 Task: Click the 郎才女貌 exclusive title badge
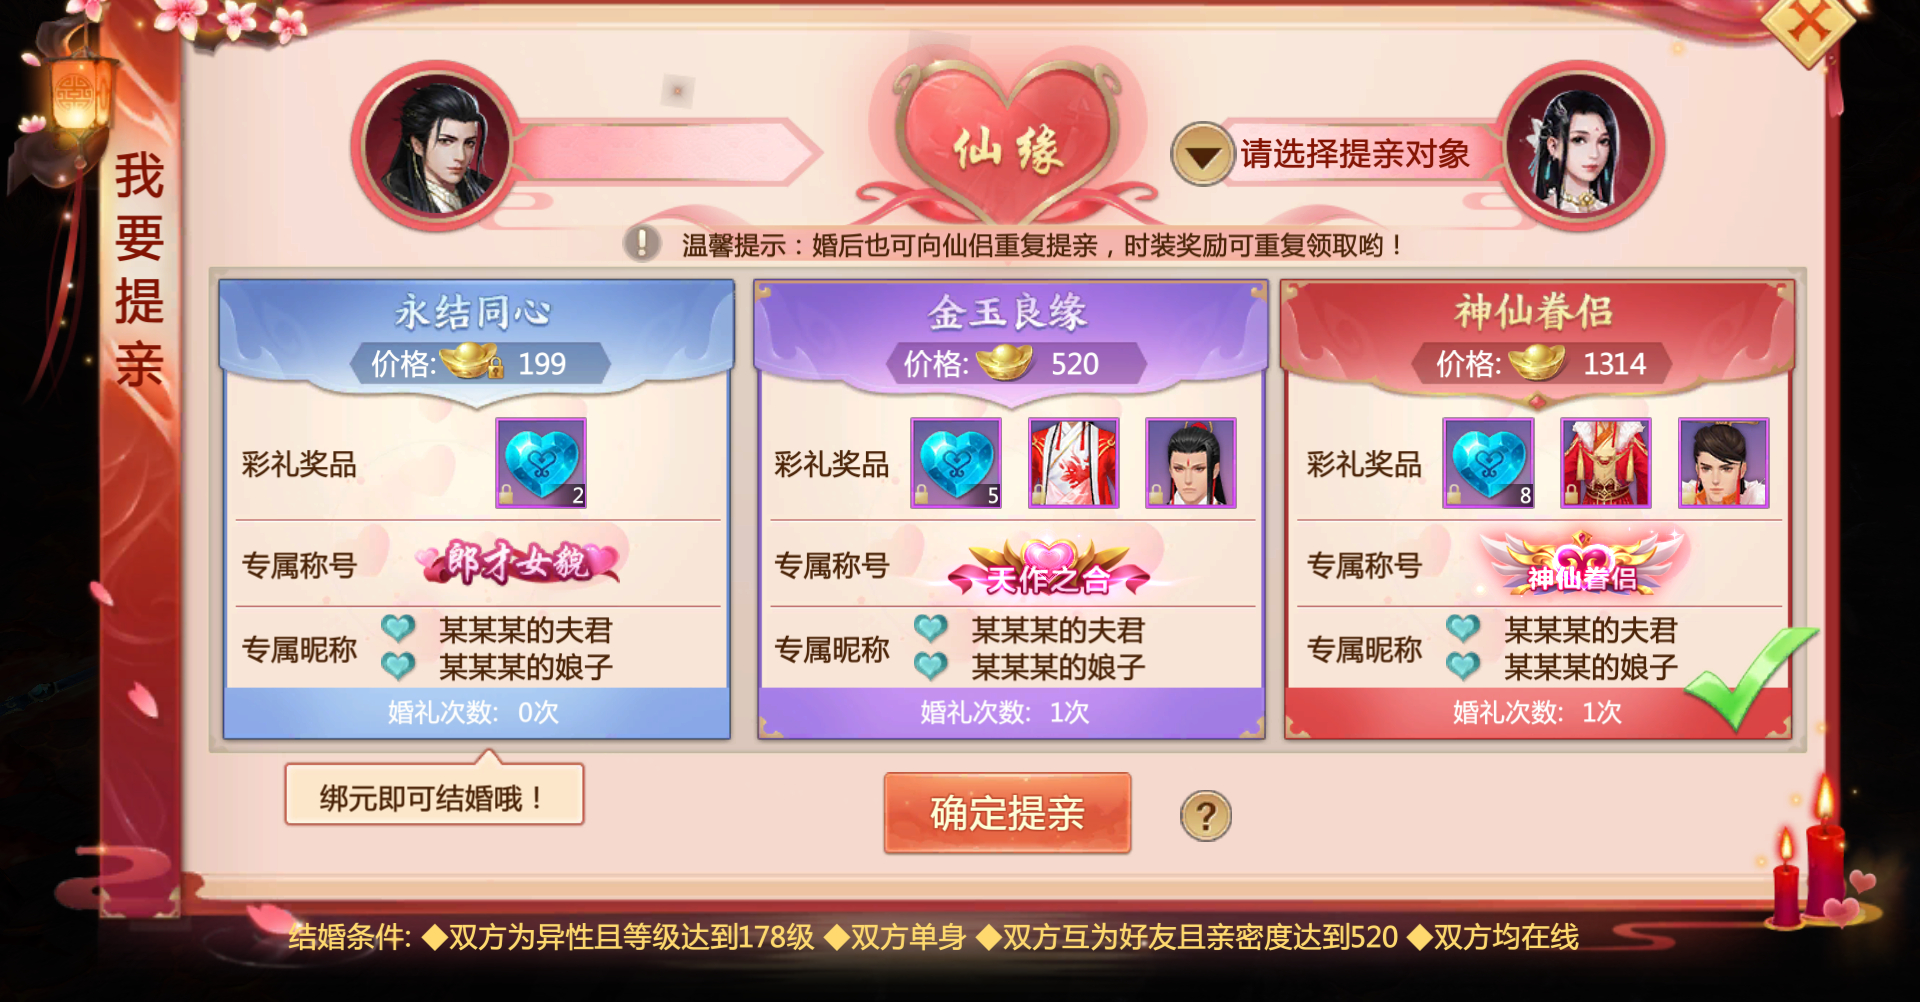518,562
